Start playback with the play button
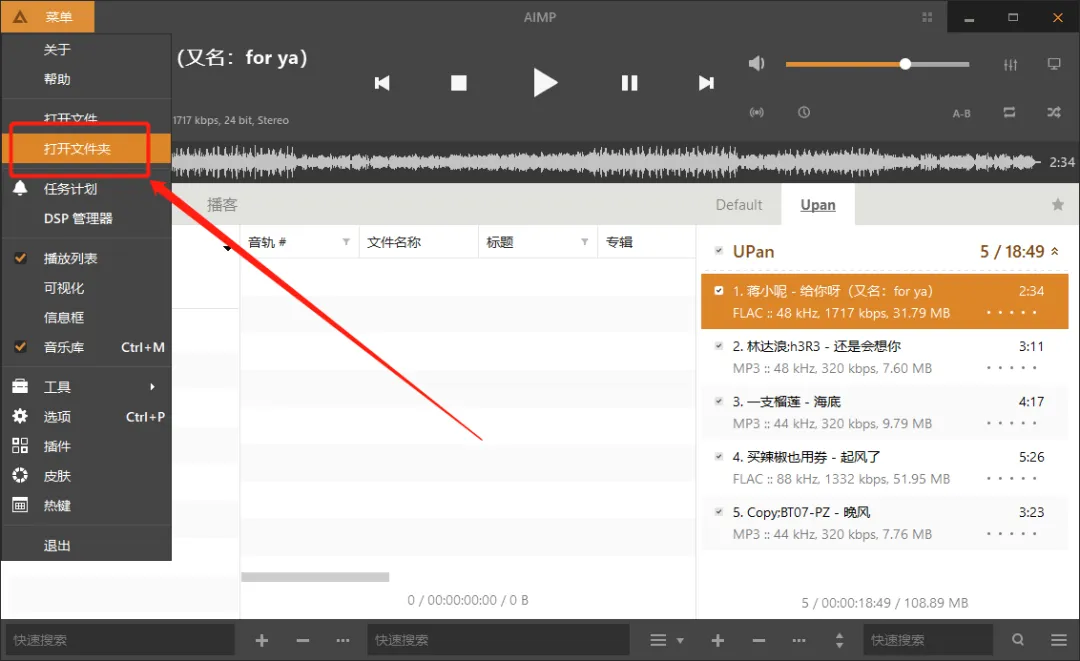The height and width of the screenshot is (661, 1080). [545, 83]
